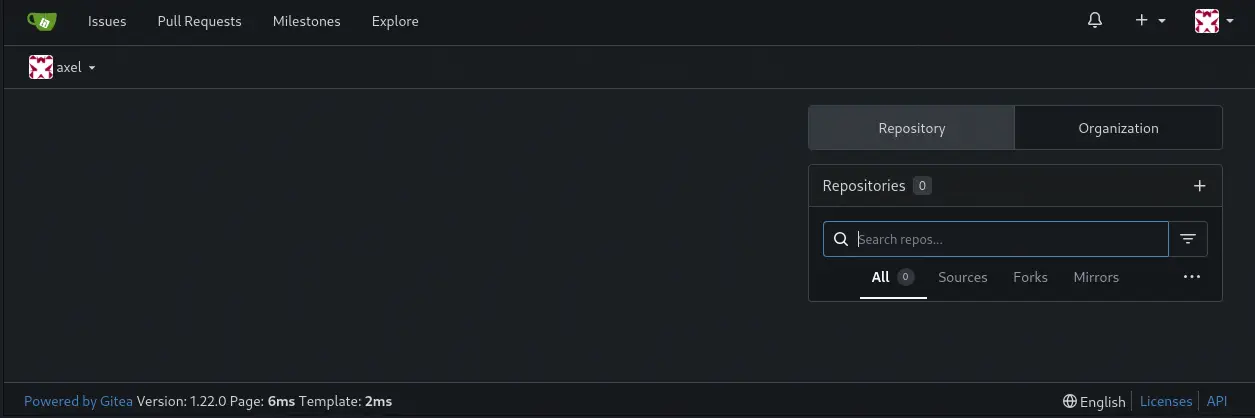Open the notifications bell
The image size is (1255, 418).
[1095, 21]
